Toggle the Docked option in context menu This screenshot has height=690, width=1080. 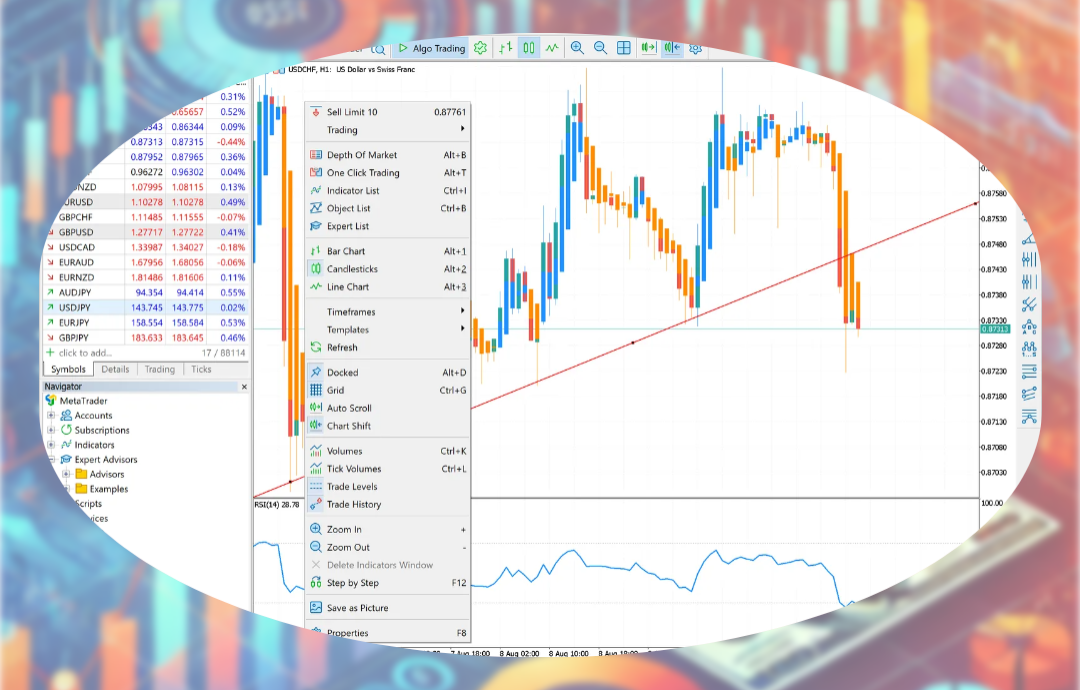(x=387, y=373)
